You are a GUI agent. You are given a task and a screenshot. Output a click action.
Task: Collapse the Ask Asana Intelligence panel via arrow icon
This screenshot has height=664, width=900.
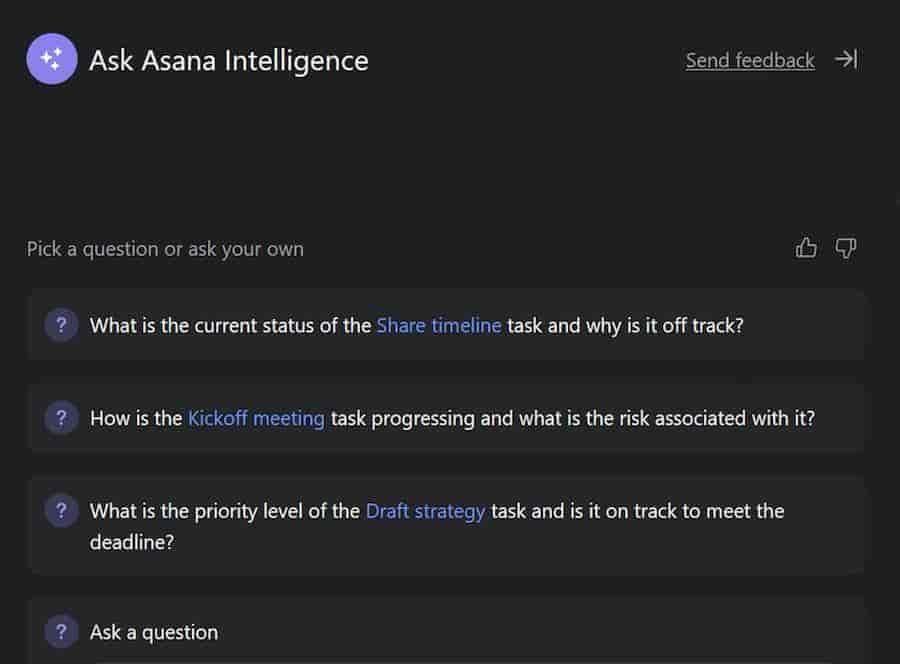[x=847, y=59]
